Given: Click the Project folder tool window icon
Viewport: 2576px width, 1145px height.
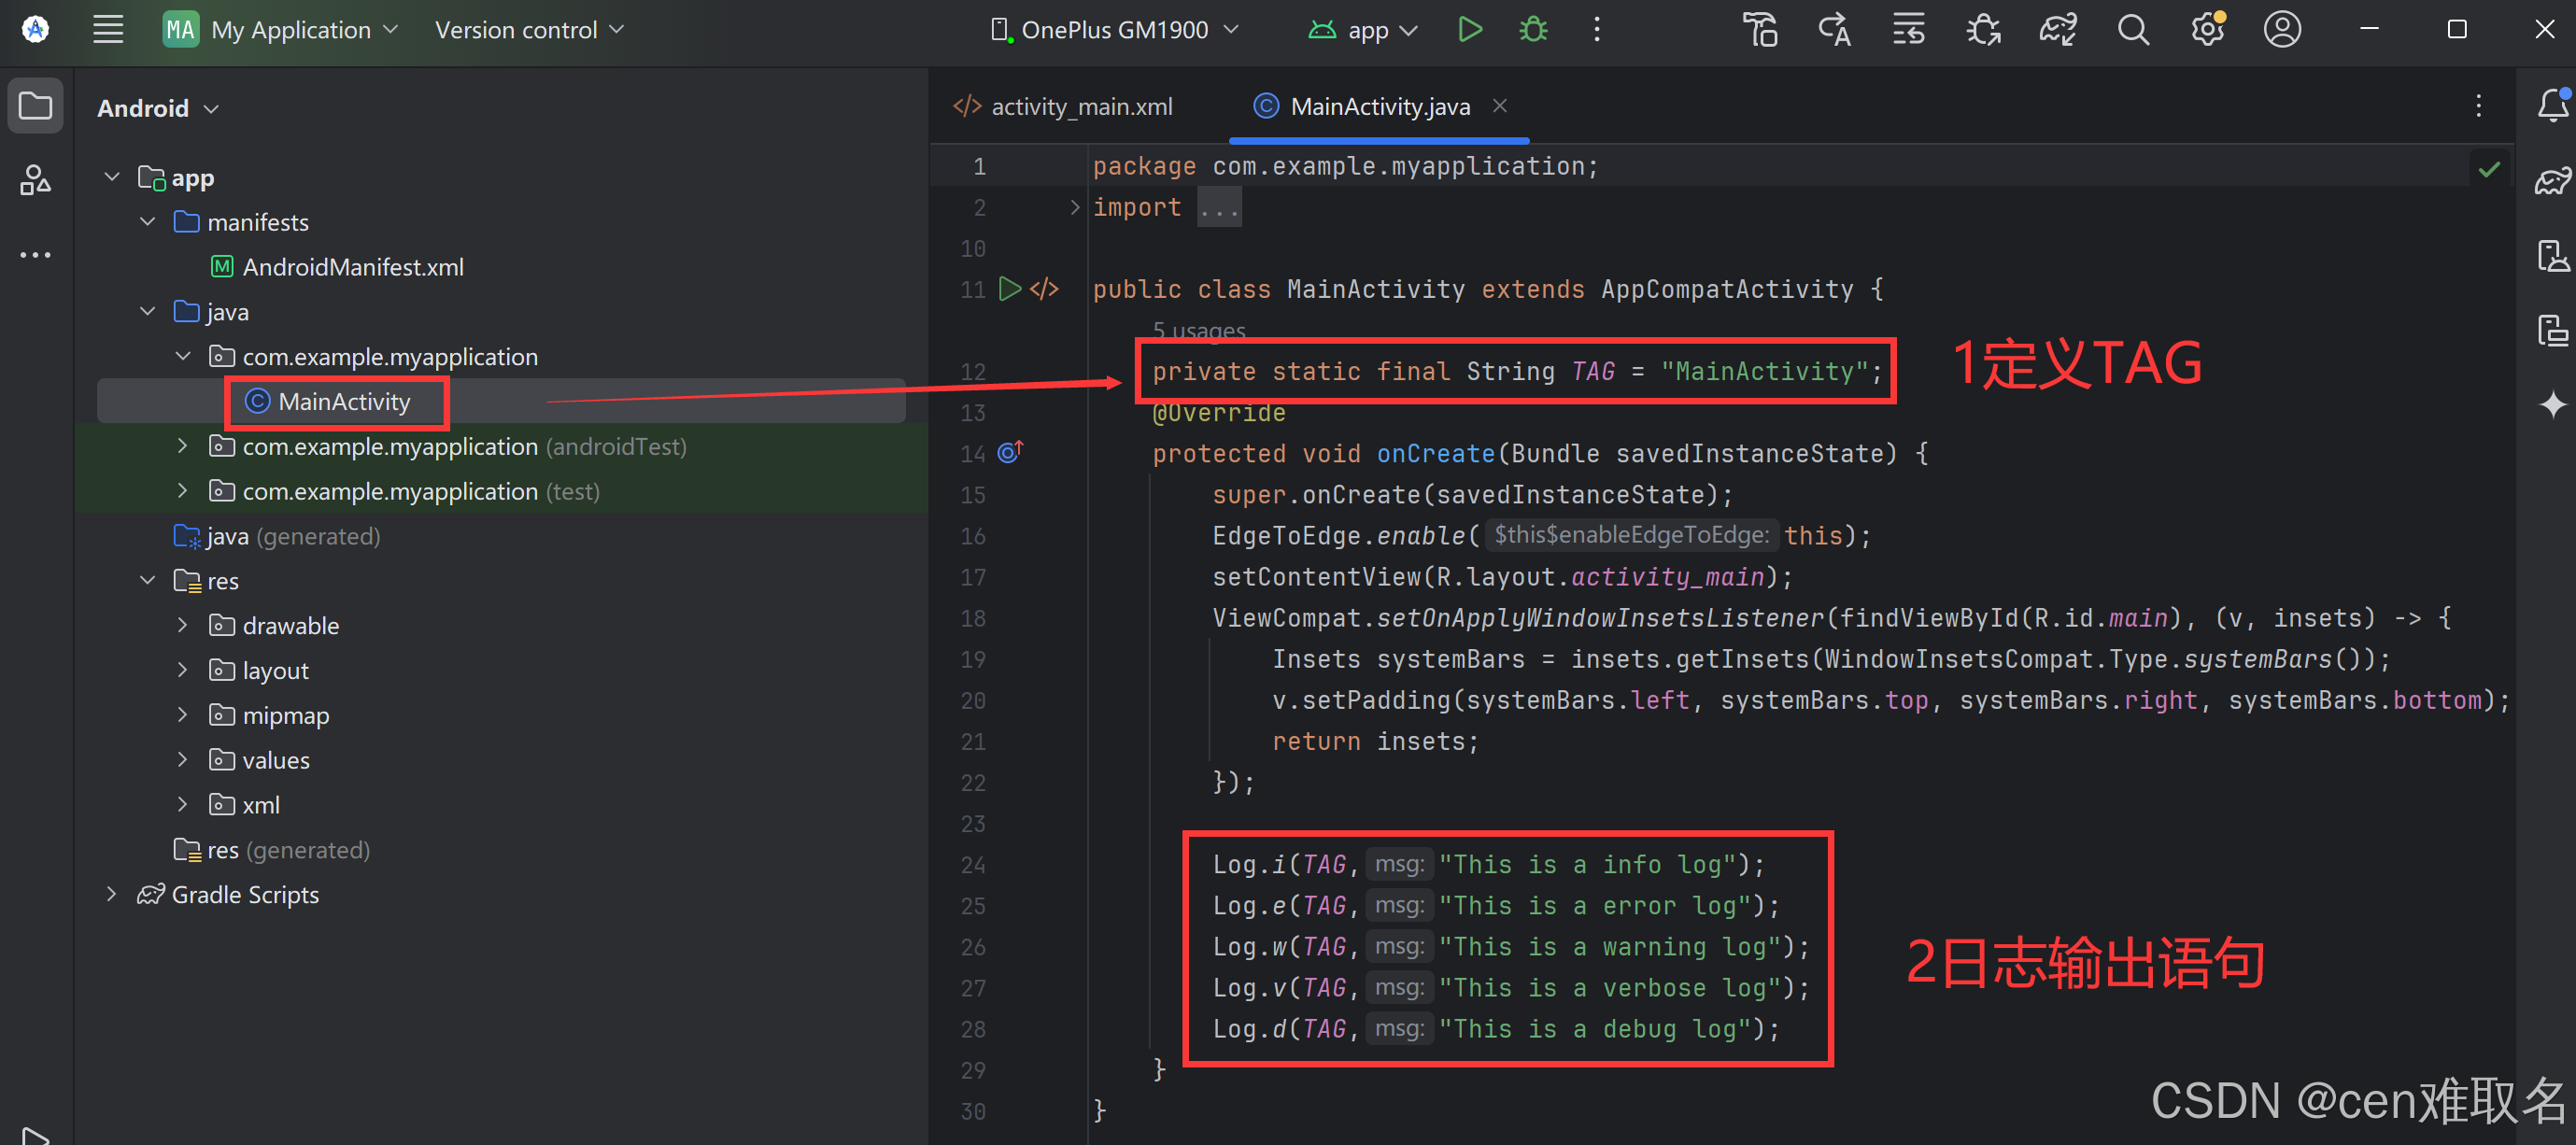Looking at the screenshot, I should [36, 105].
